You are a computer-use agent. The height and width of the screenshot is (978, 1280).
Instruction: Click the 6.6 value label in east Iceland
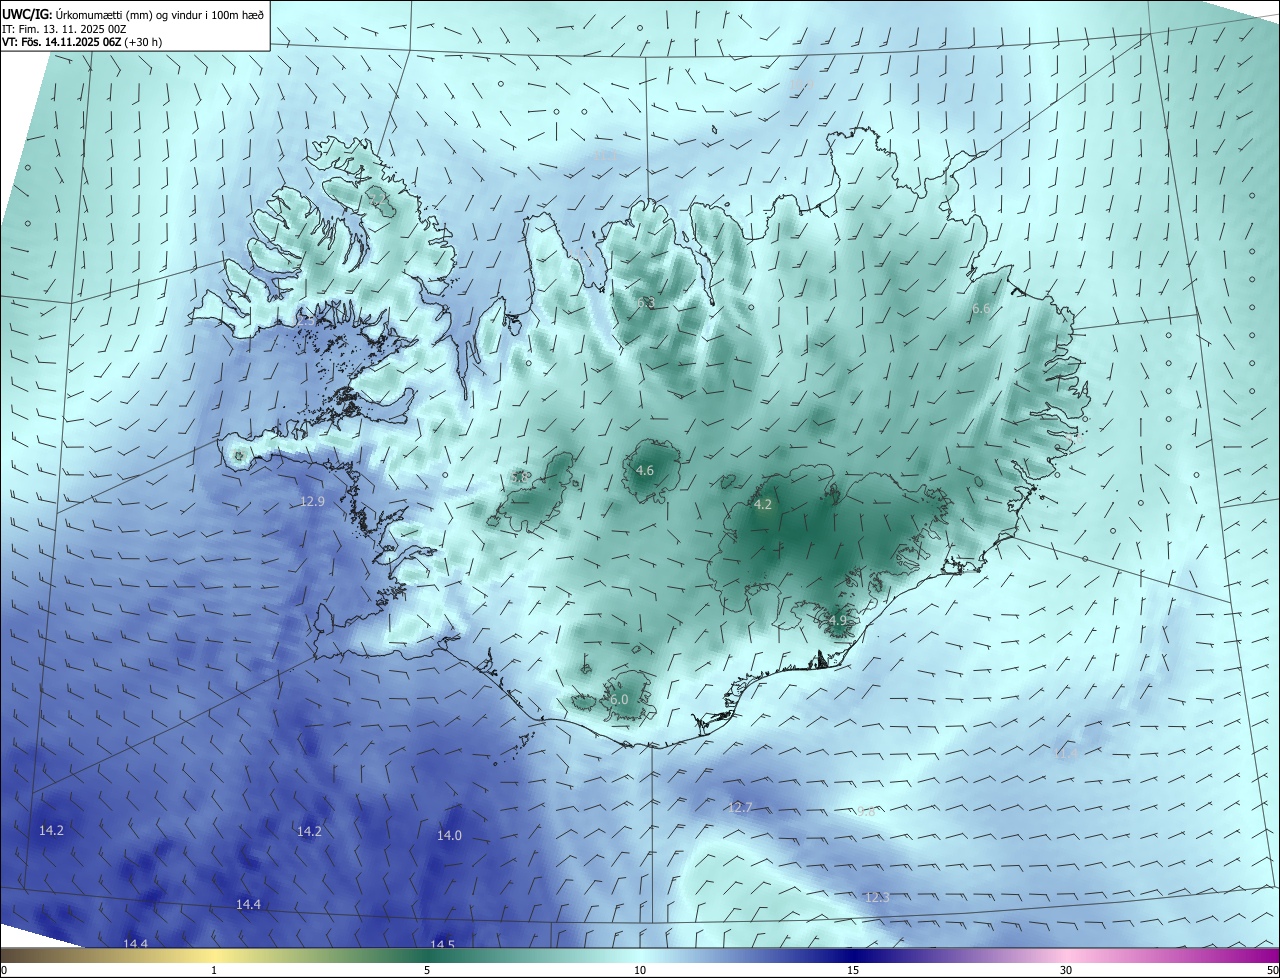pos(981,310)
